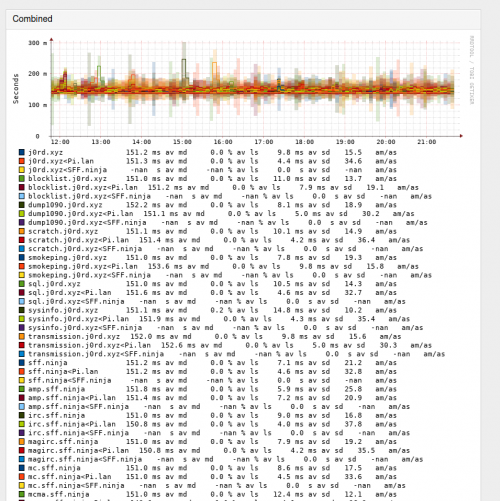
Task: Select the blocklist.j0rd.xyz<Pi.lan legend label
Action: pyautogui.click(x=83, y=187)
